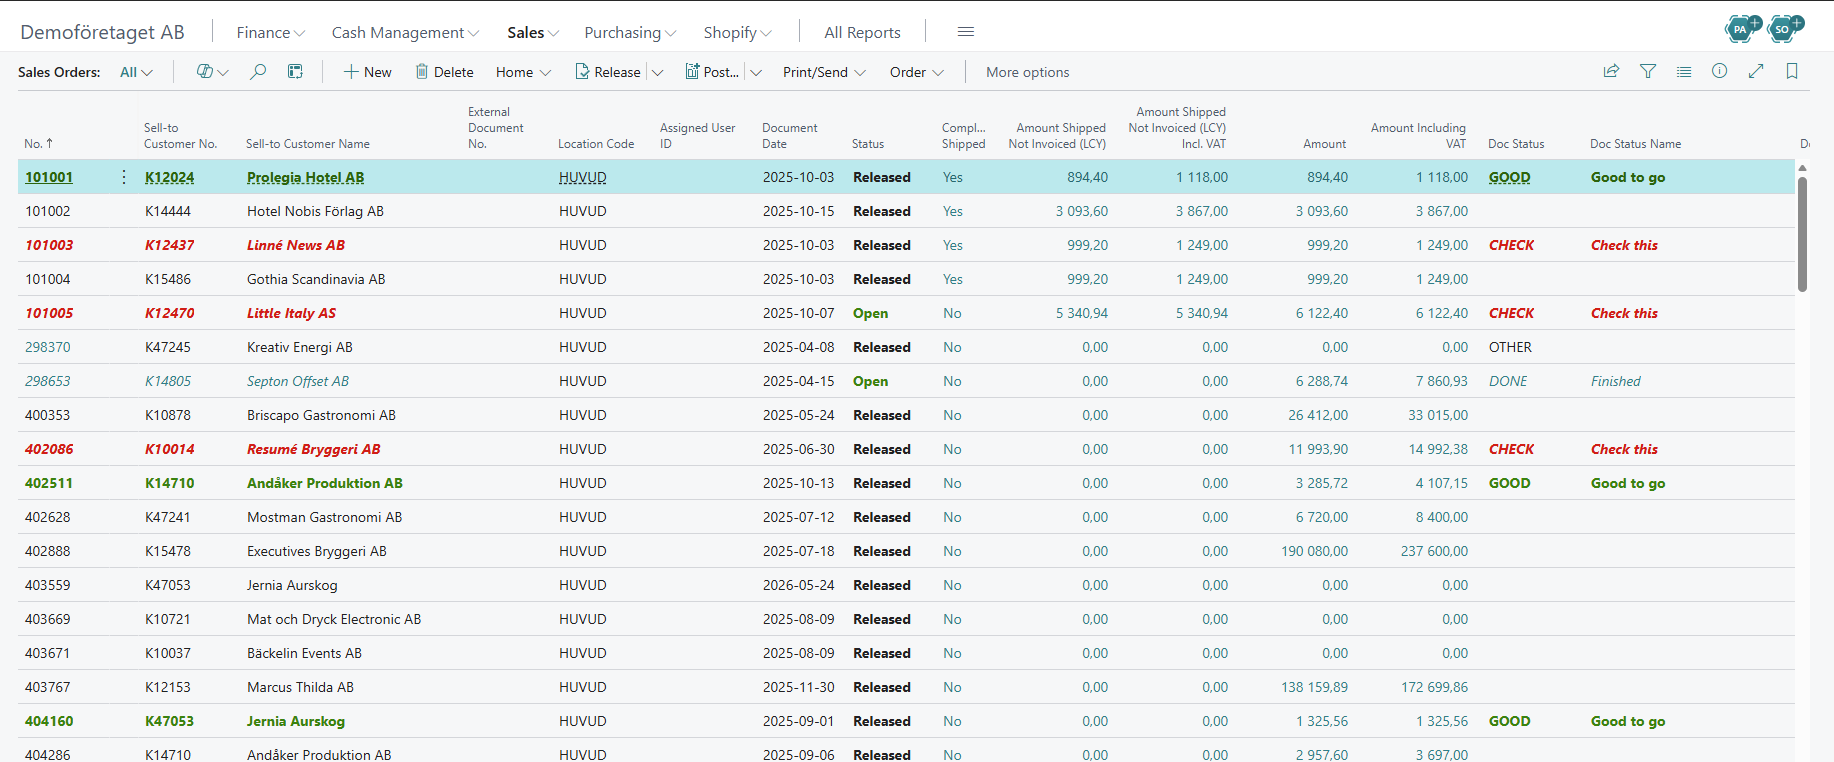Screen dimensions: 1834x762
Task: Bookmark this Sales Orders page
Action: [1792, 71]
